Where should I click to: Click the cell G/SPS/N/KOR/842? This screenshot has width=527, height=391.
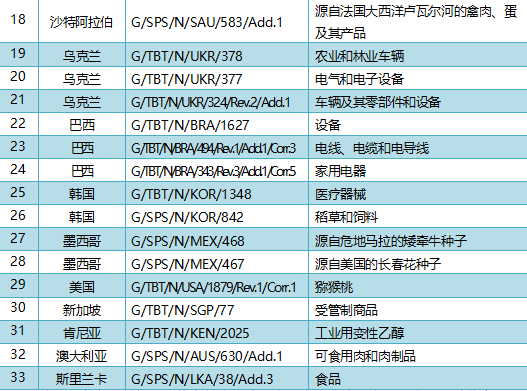pos(217,216)
